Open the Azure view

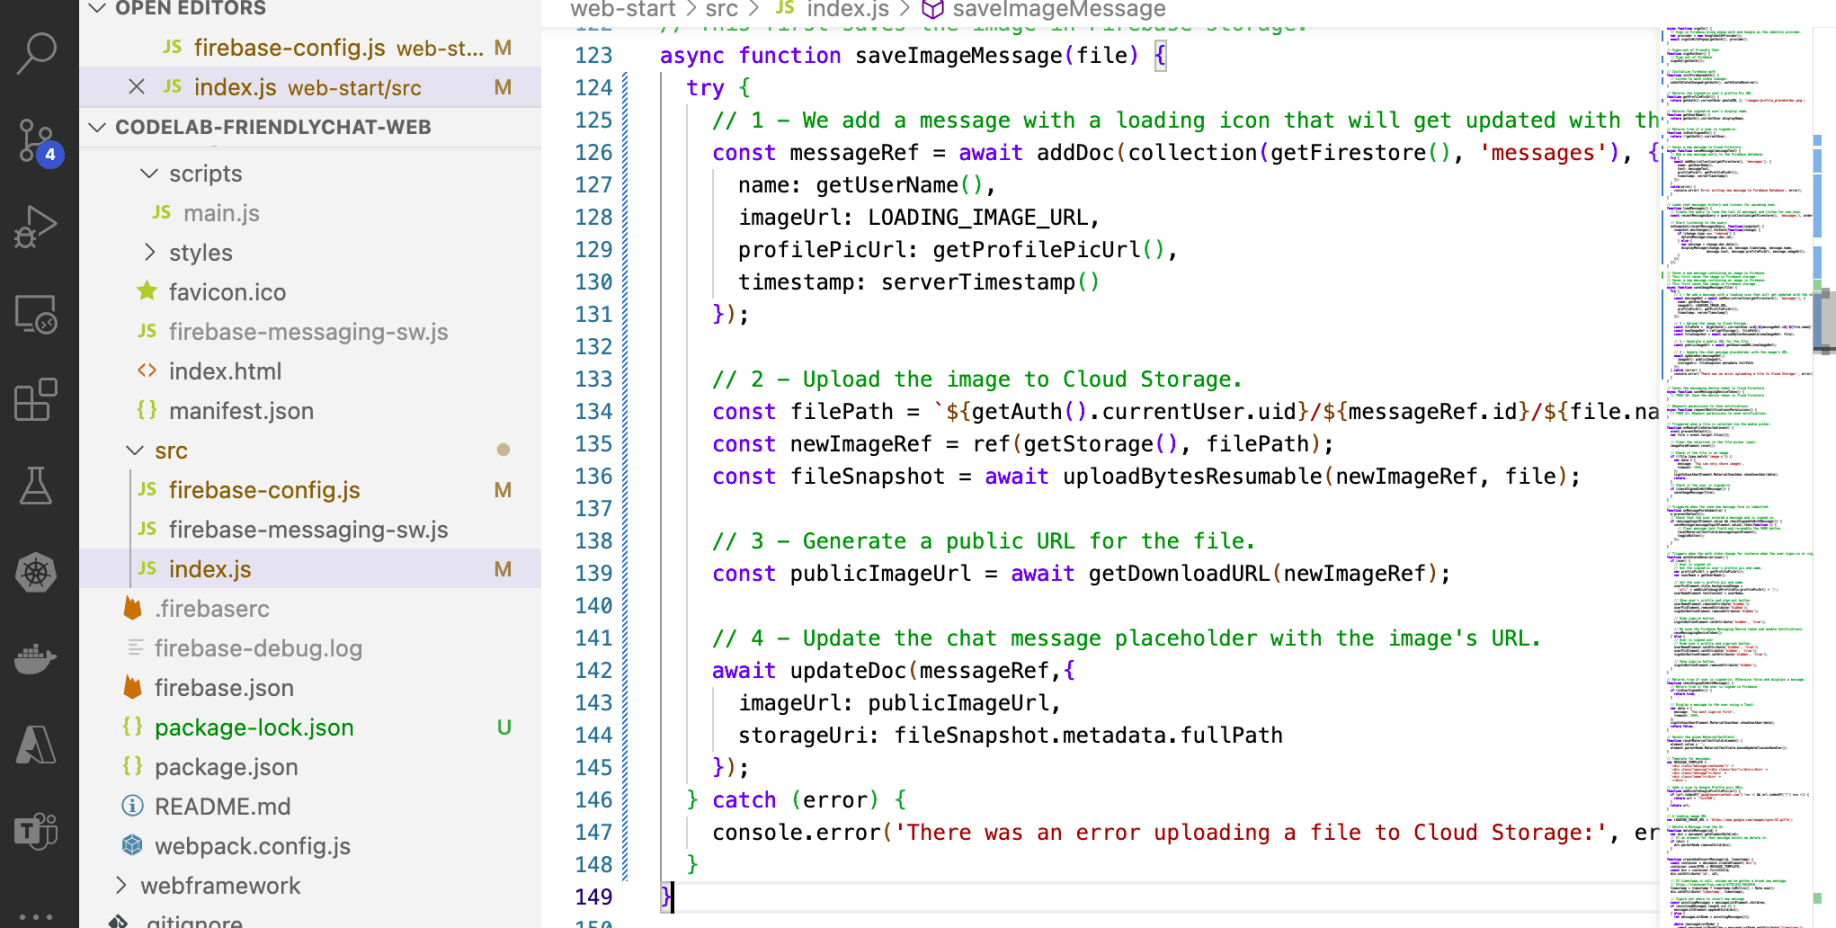pyautogui.click(x=37, y=745)
